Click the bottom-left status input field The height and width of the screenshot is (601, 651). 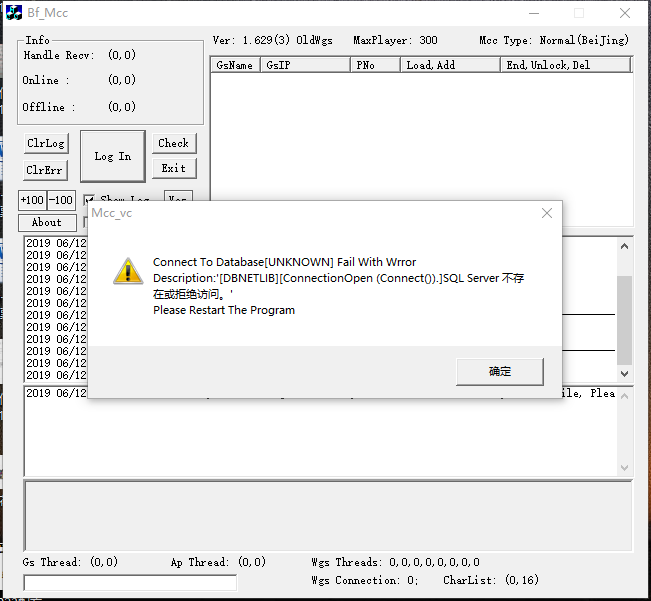(130, 582)
